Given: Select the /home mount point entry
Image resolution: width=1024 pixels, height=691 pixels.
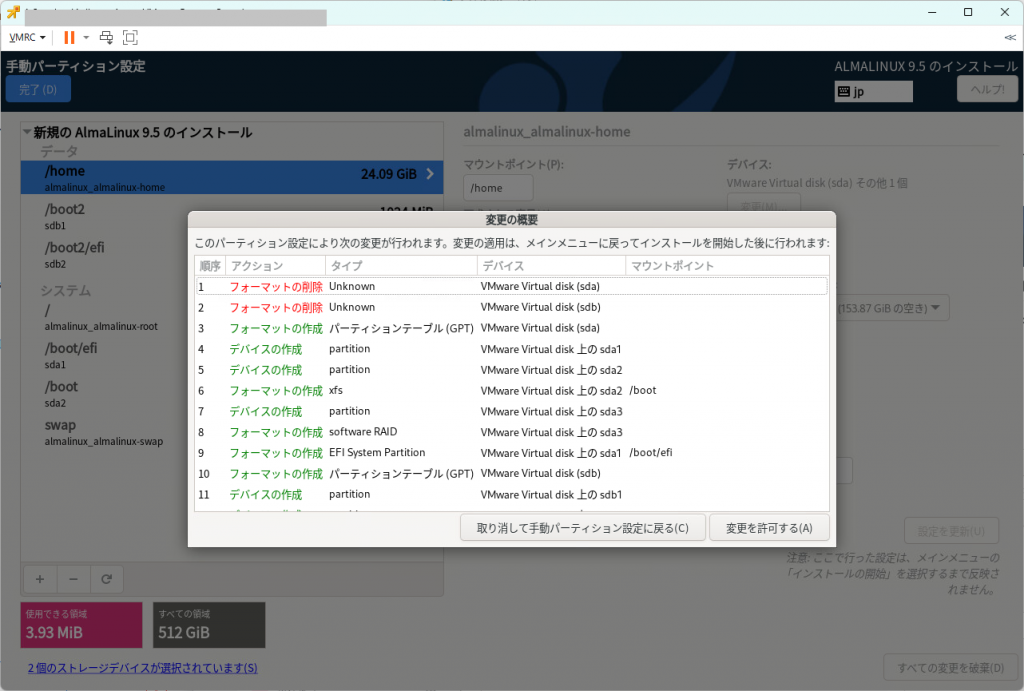Looking at the screenshot, I should pos(232,178).
